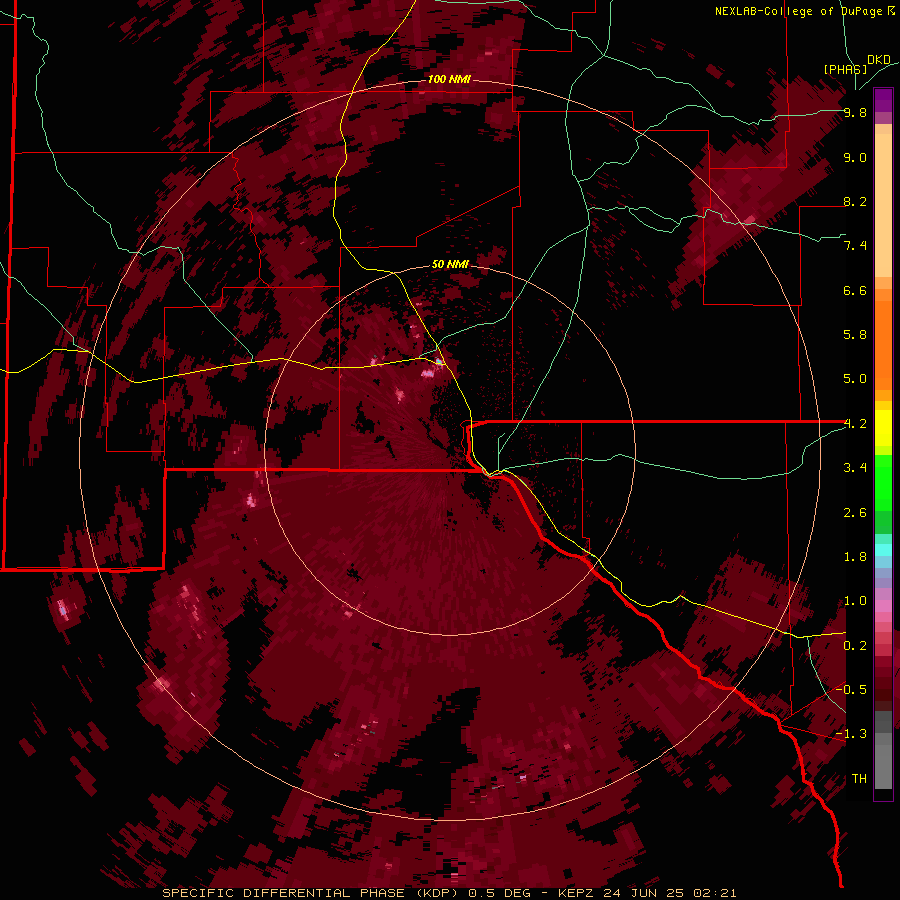This screenshot has height=900, width=900.
Task: Click the cyan segment of the color bar
Action: (x=883, y=550)
